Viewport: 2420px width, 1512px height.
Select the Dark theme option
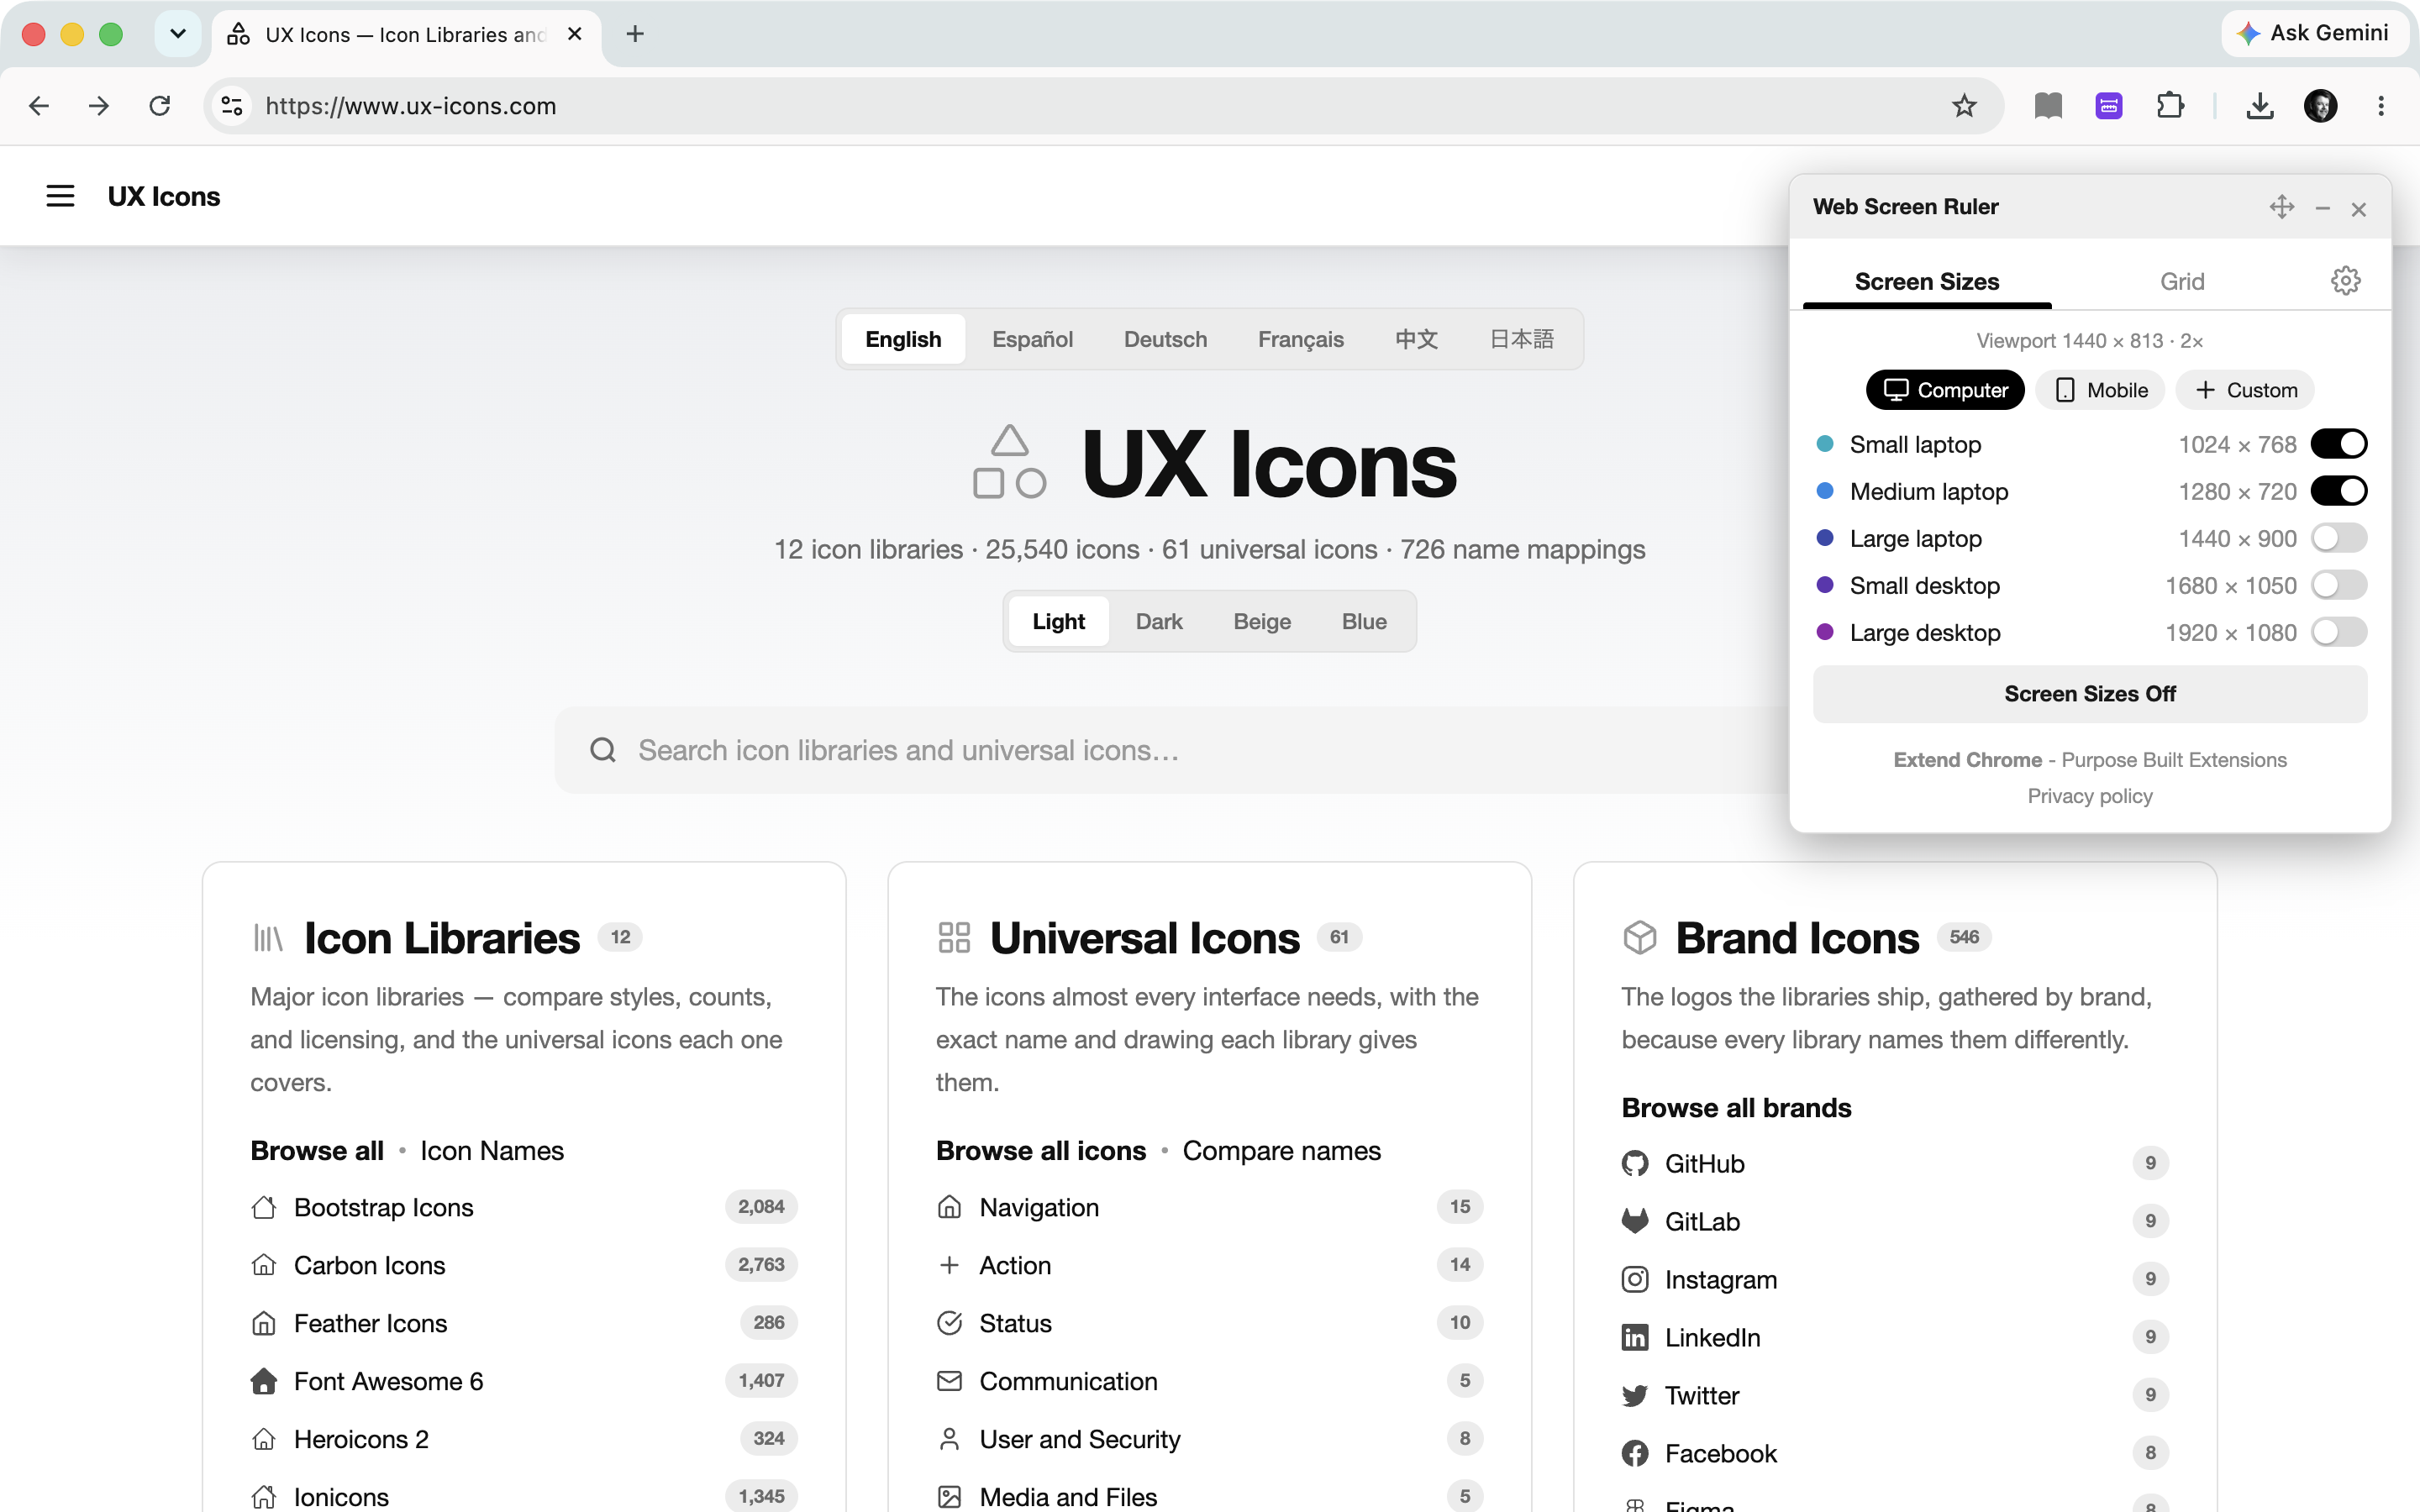[x=1159, y=621]
